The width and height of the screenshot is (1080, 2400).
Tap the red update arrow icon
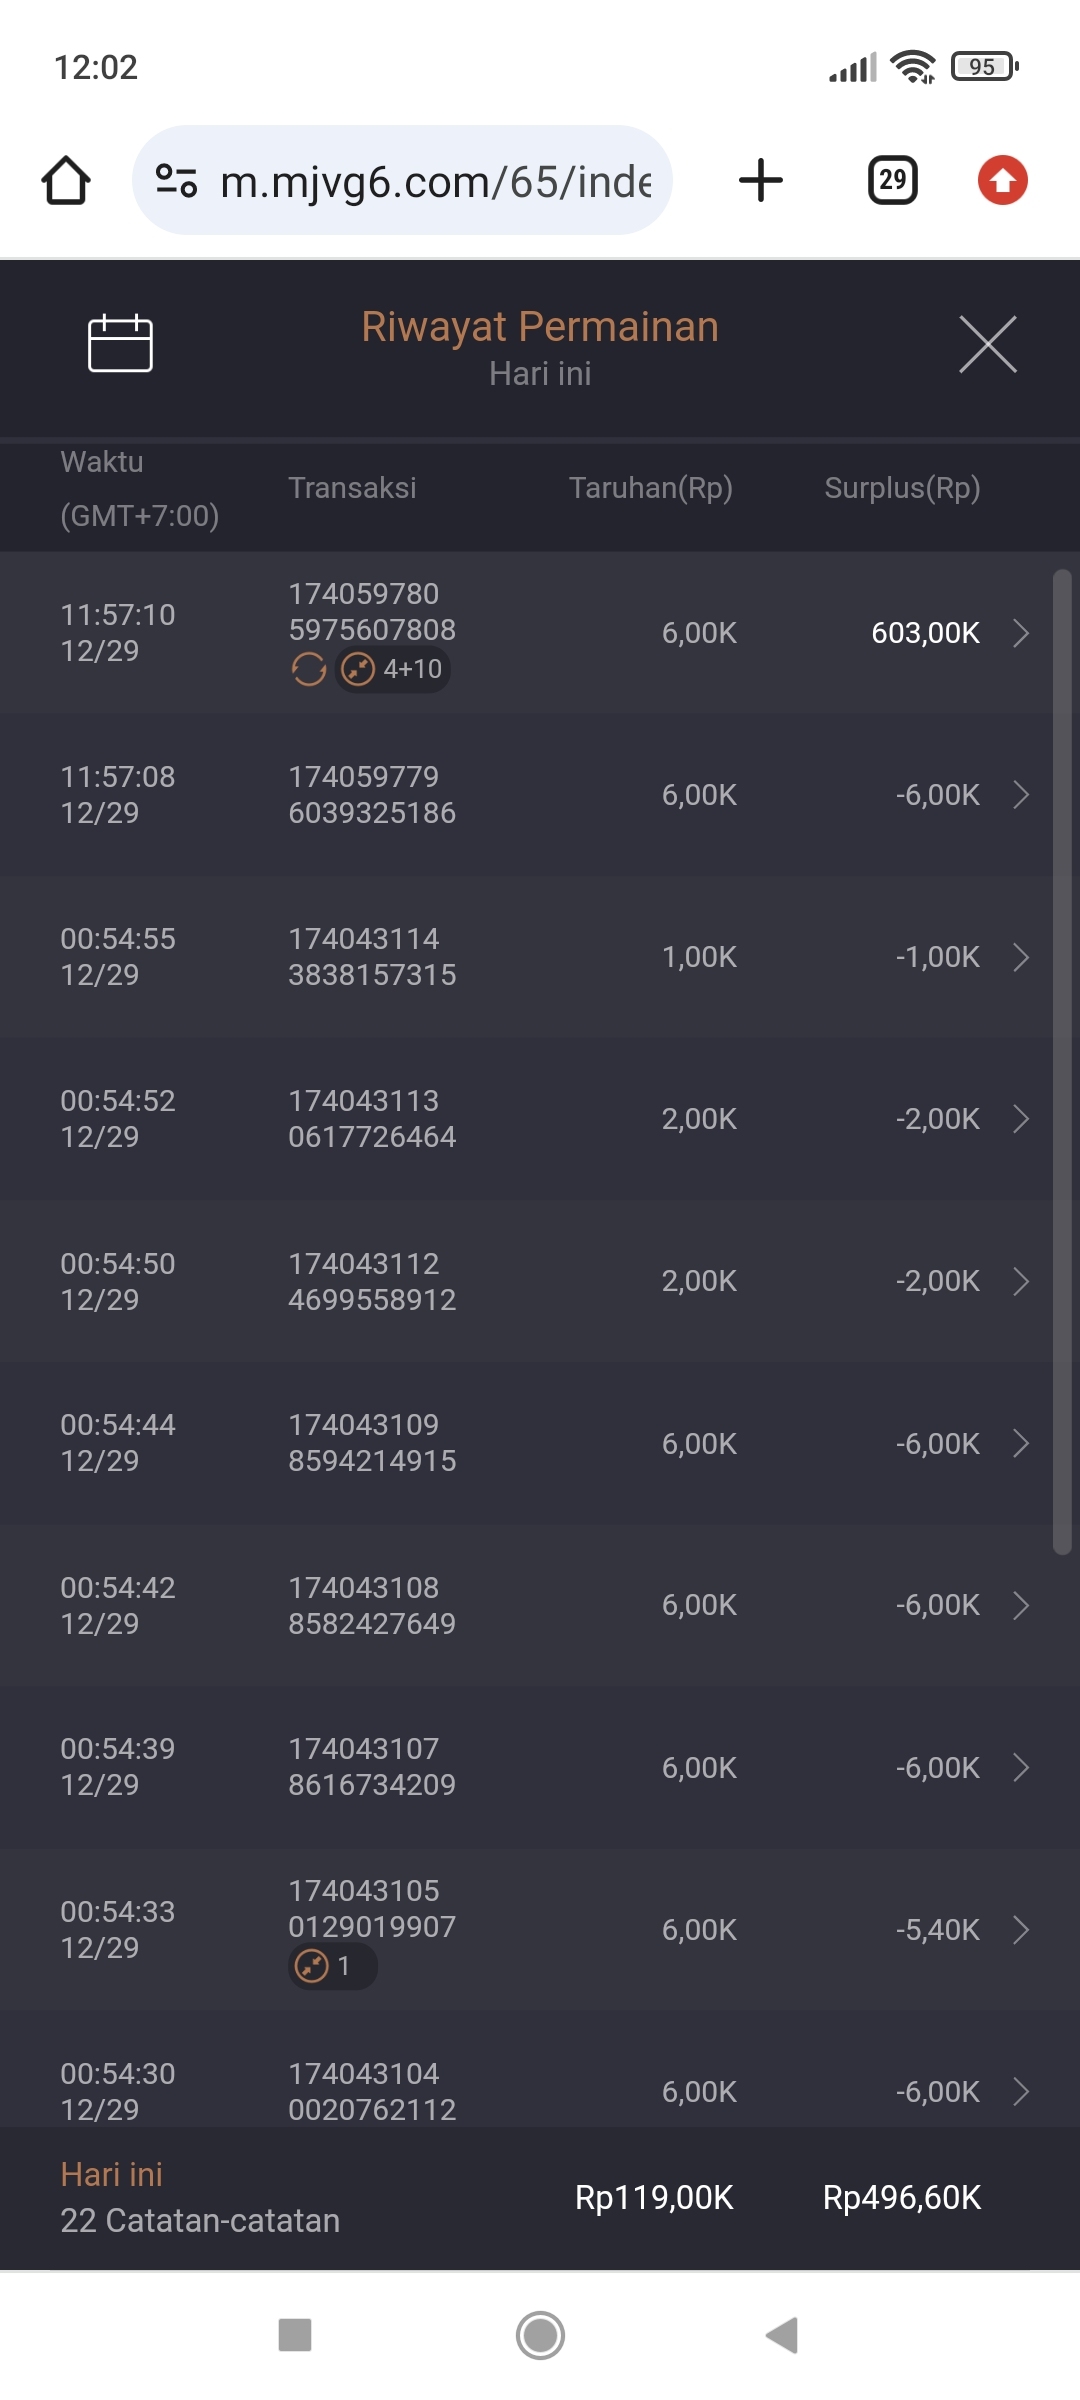(1002, 181)
